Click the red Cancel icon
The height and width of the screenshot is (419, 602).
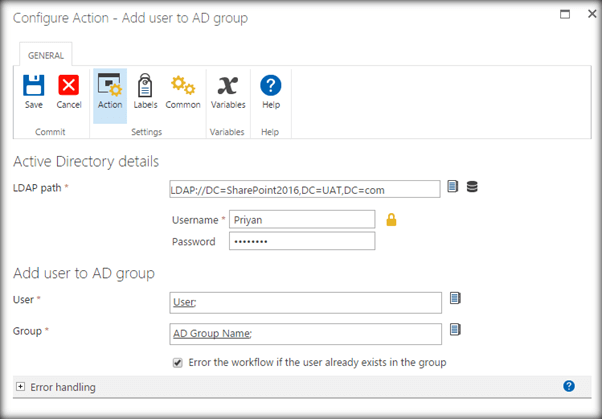click(69, 86)
